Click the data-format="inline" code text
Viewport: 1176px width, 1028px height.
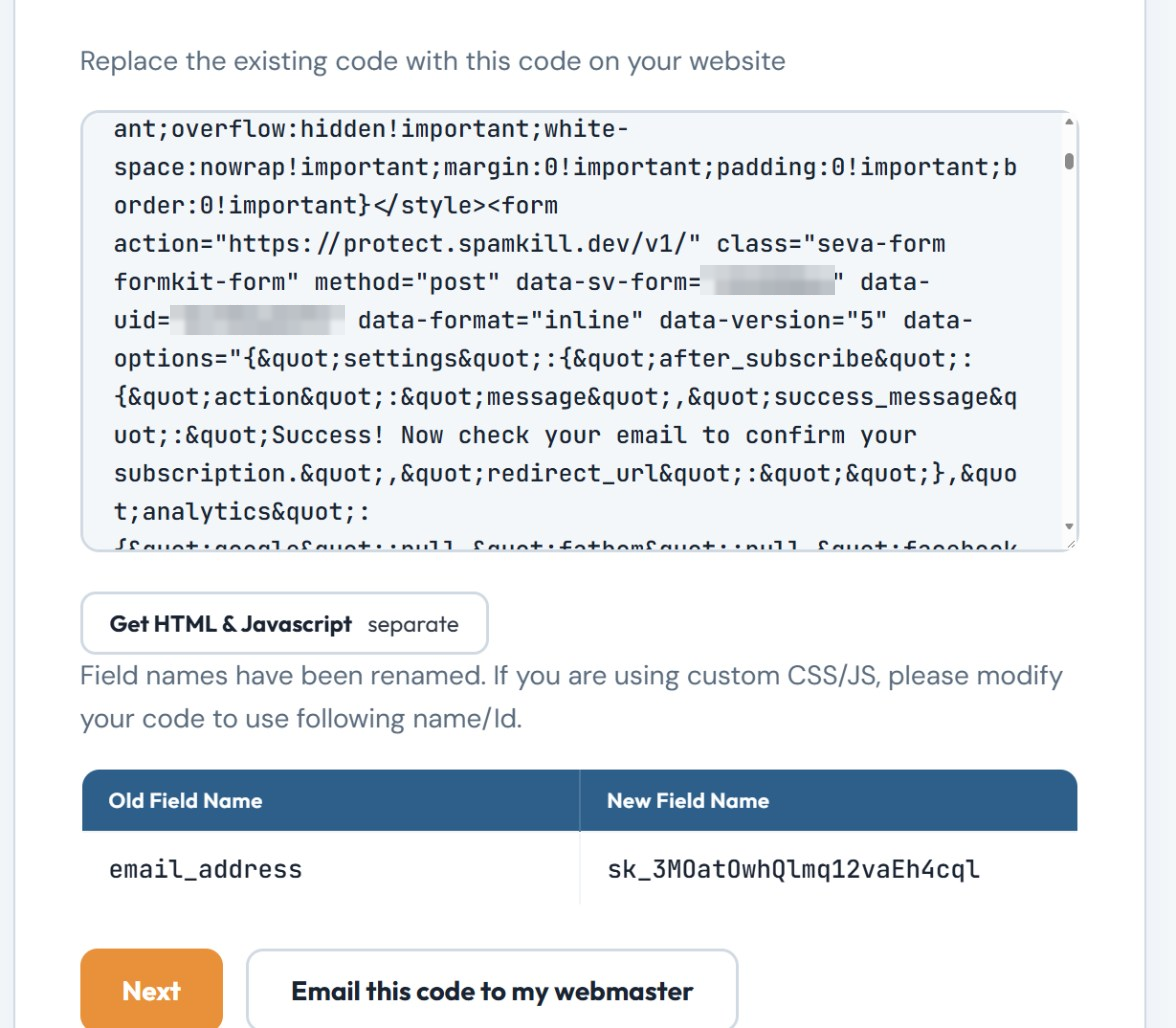[500, 320]
